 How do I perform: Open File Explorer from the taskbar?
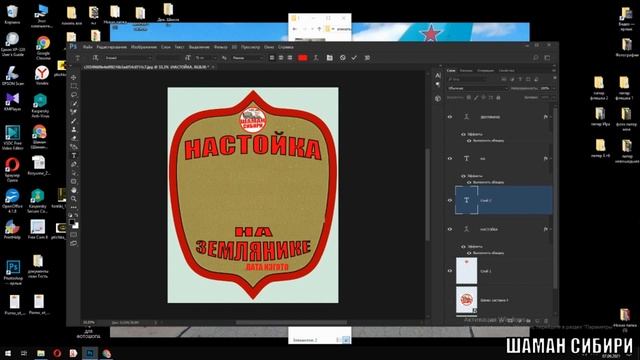41,353
